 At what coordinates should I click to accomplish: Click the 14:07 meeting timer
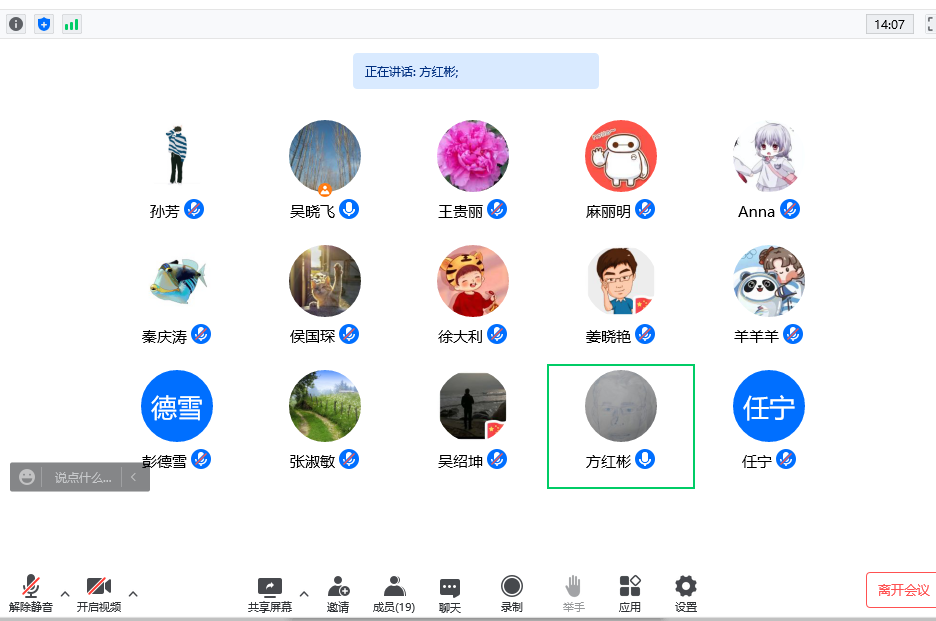point(889,24)
